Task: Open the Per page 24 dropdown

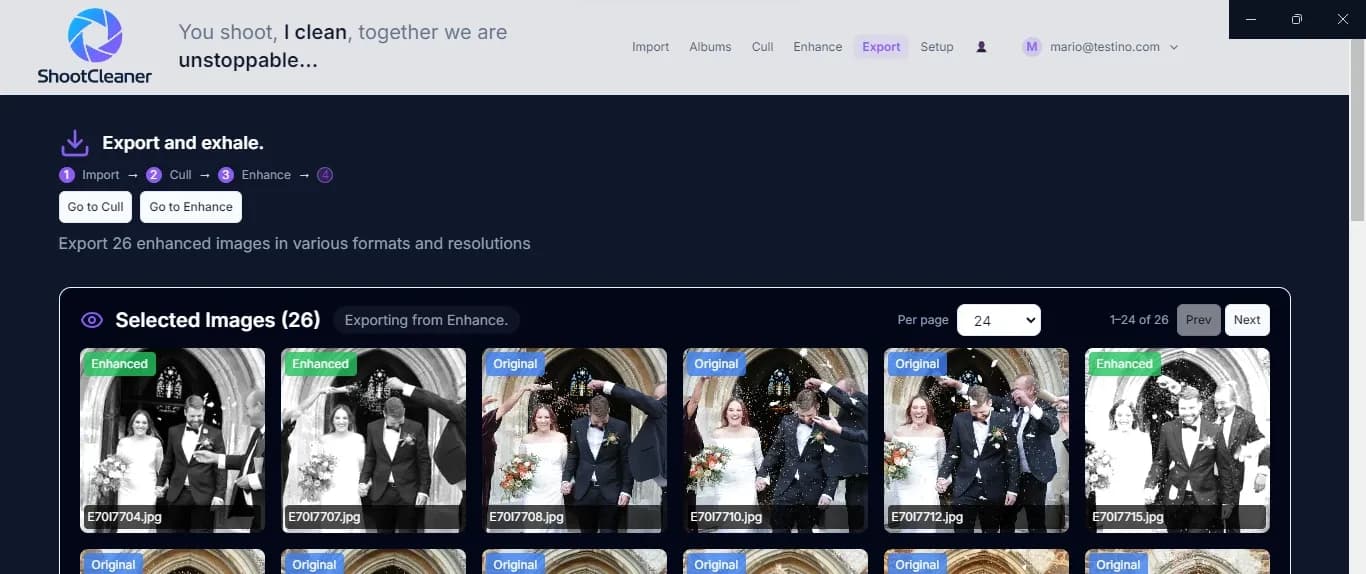Action: click(x=999, y=320)
